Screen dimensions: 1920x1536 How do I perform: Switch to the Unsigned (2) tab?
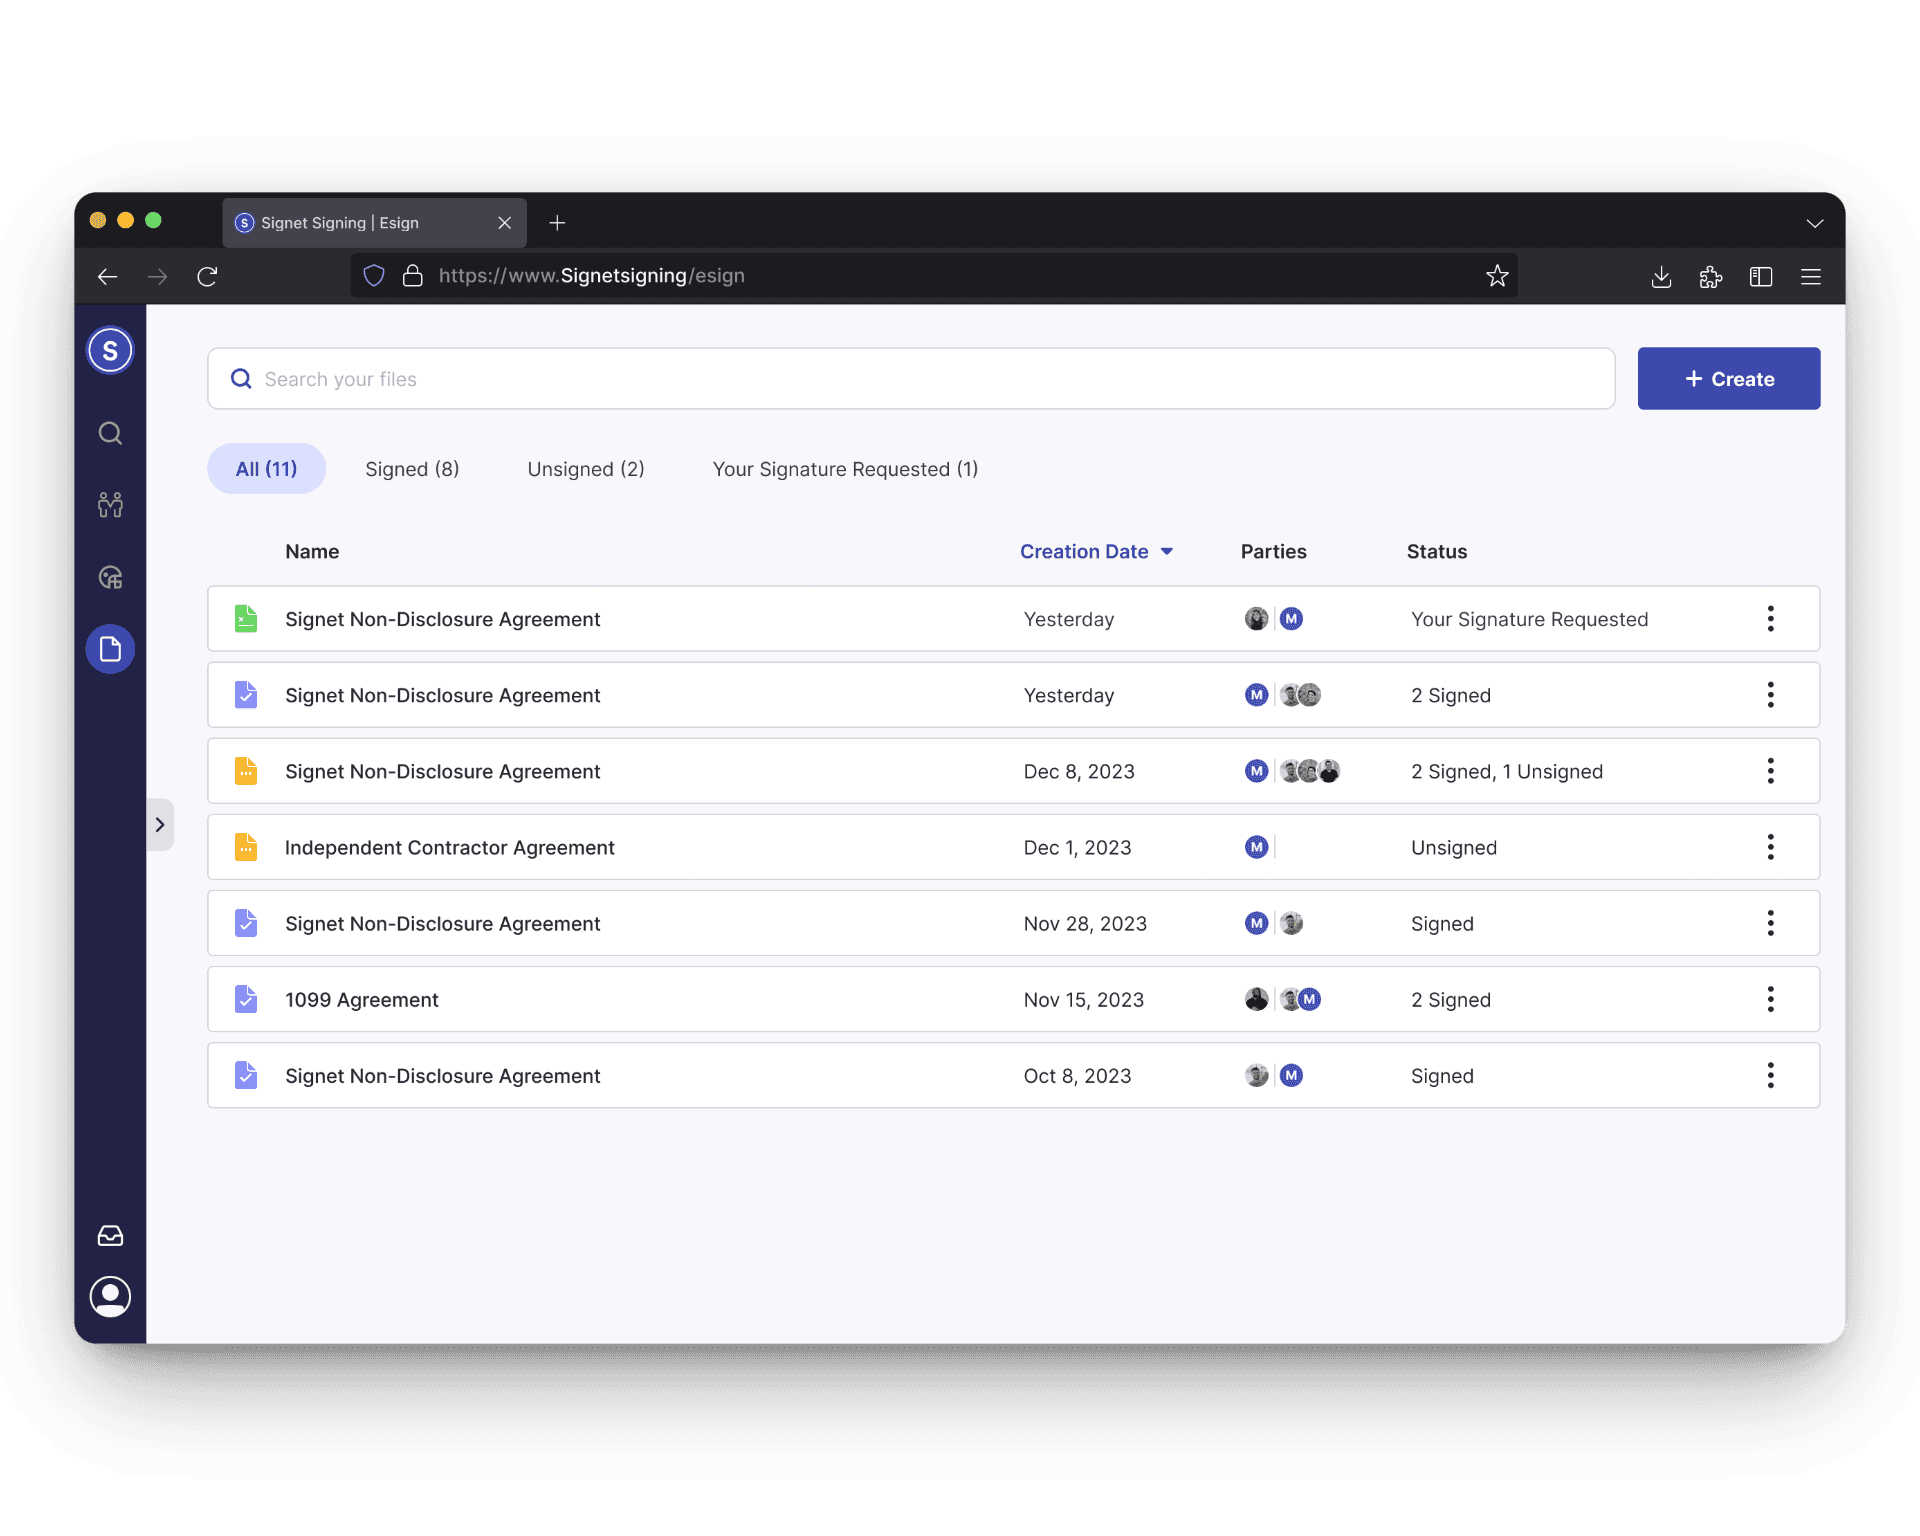click(586, 469)
